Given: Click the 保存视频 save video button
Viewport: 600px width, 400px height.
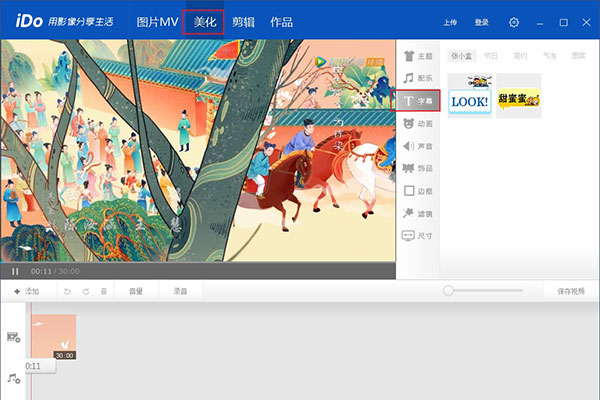Looking at the screenshot, I should [571, 292].
